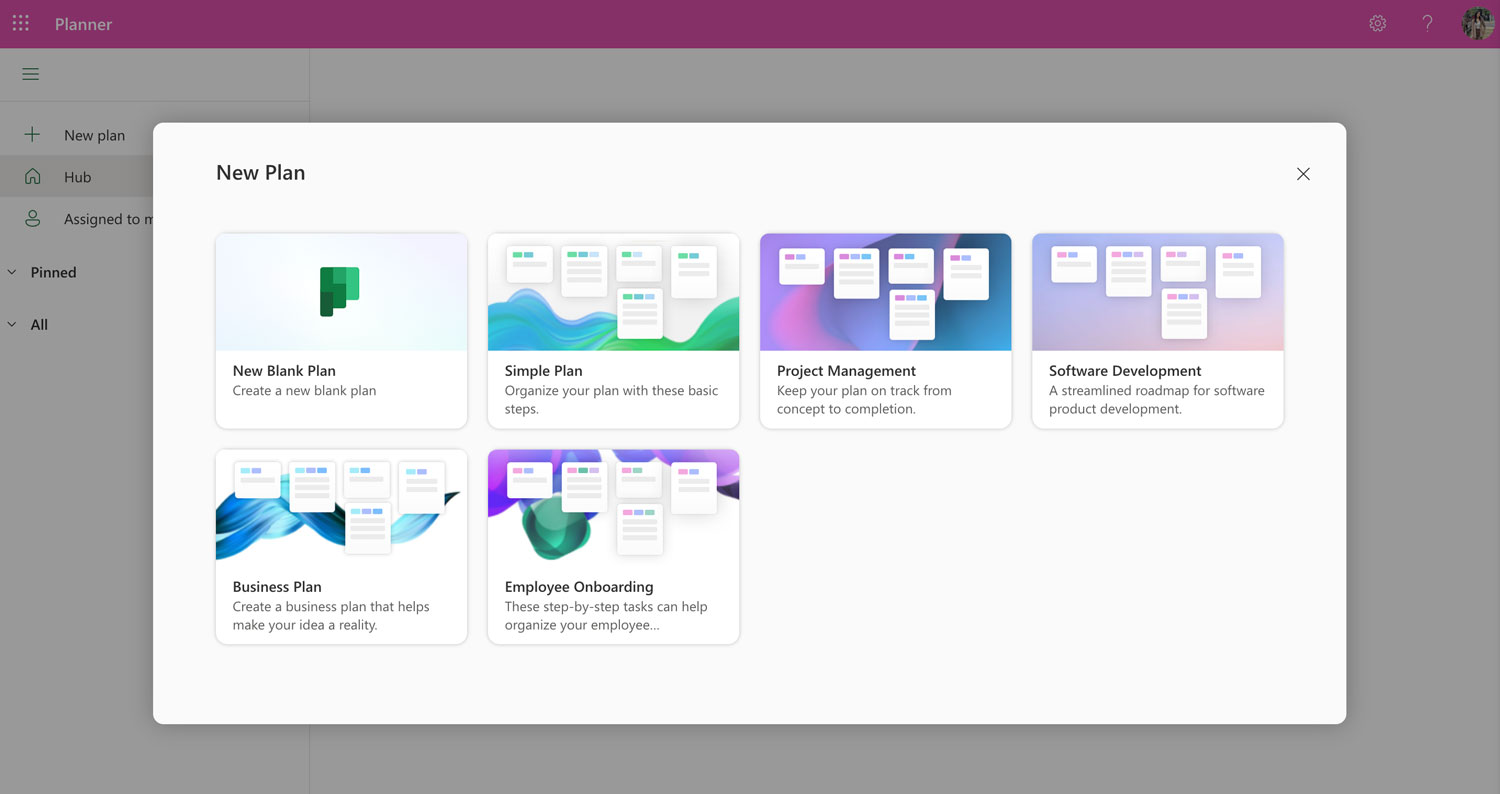The image size is (1500, 794).
Task: Choose the Simple Plan template title
Action: click(543, 371)
